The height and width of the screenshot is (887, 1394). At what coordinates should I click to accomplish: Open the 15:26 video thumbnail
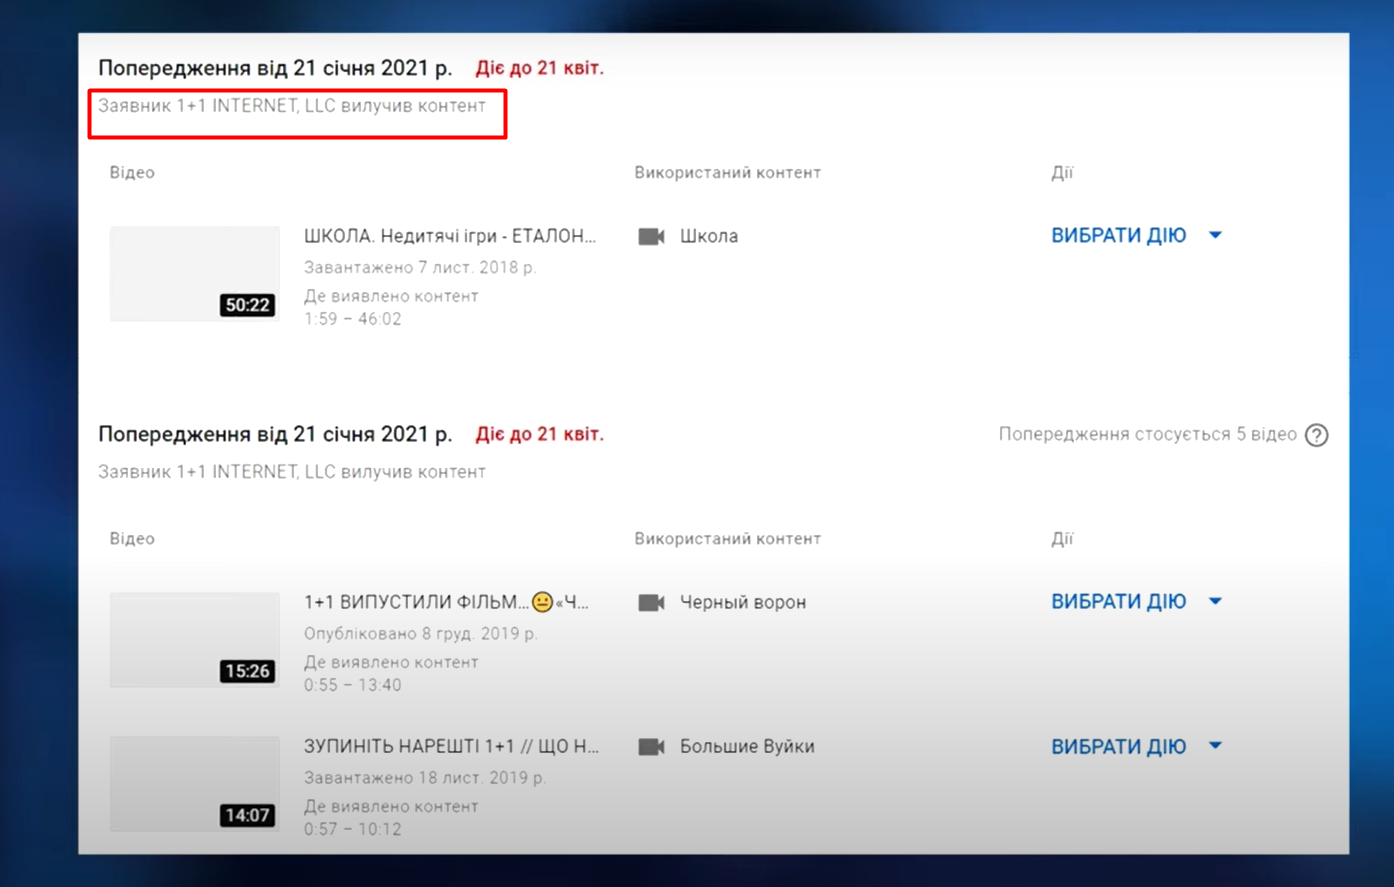(x=195, y=640)
